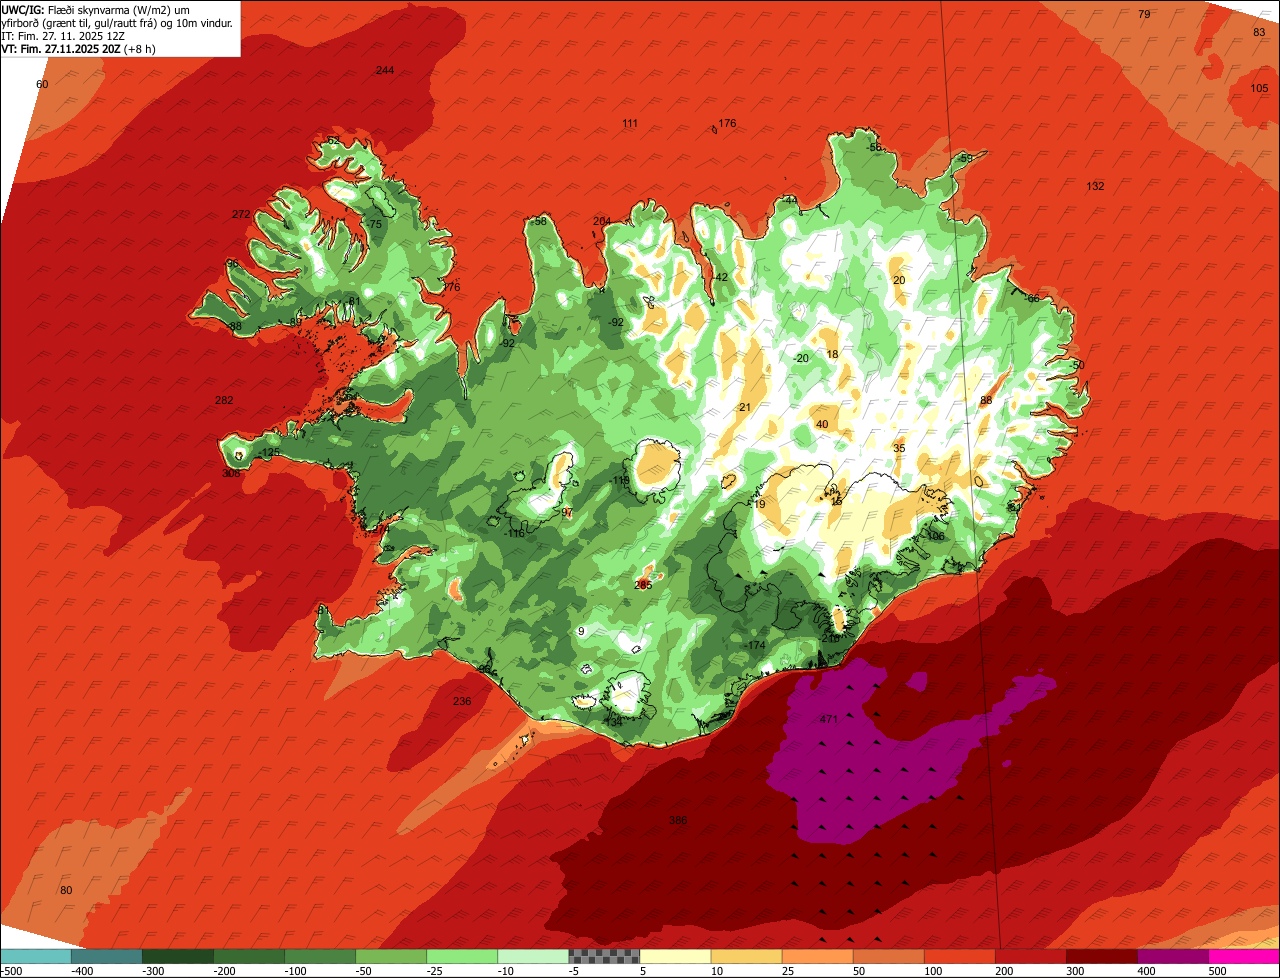
Task: Click the value "471" in the purple zone
Action: coord(828,720)
